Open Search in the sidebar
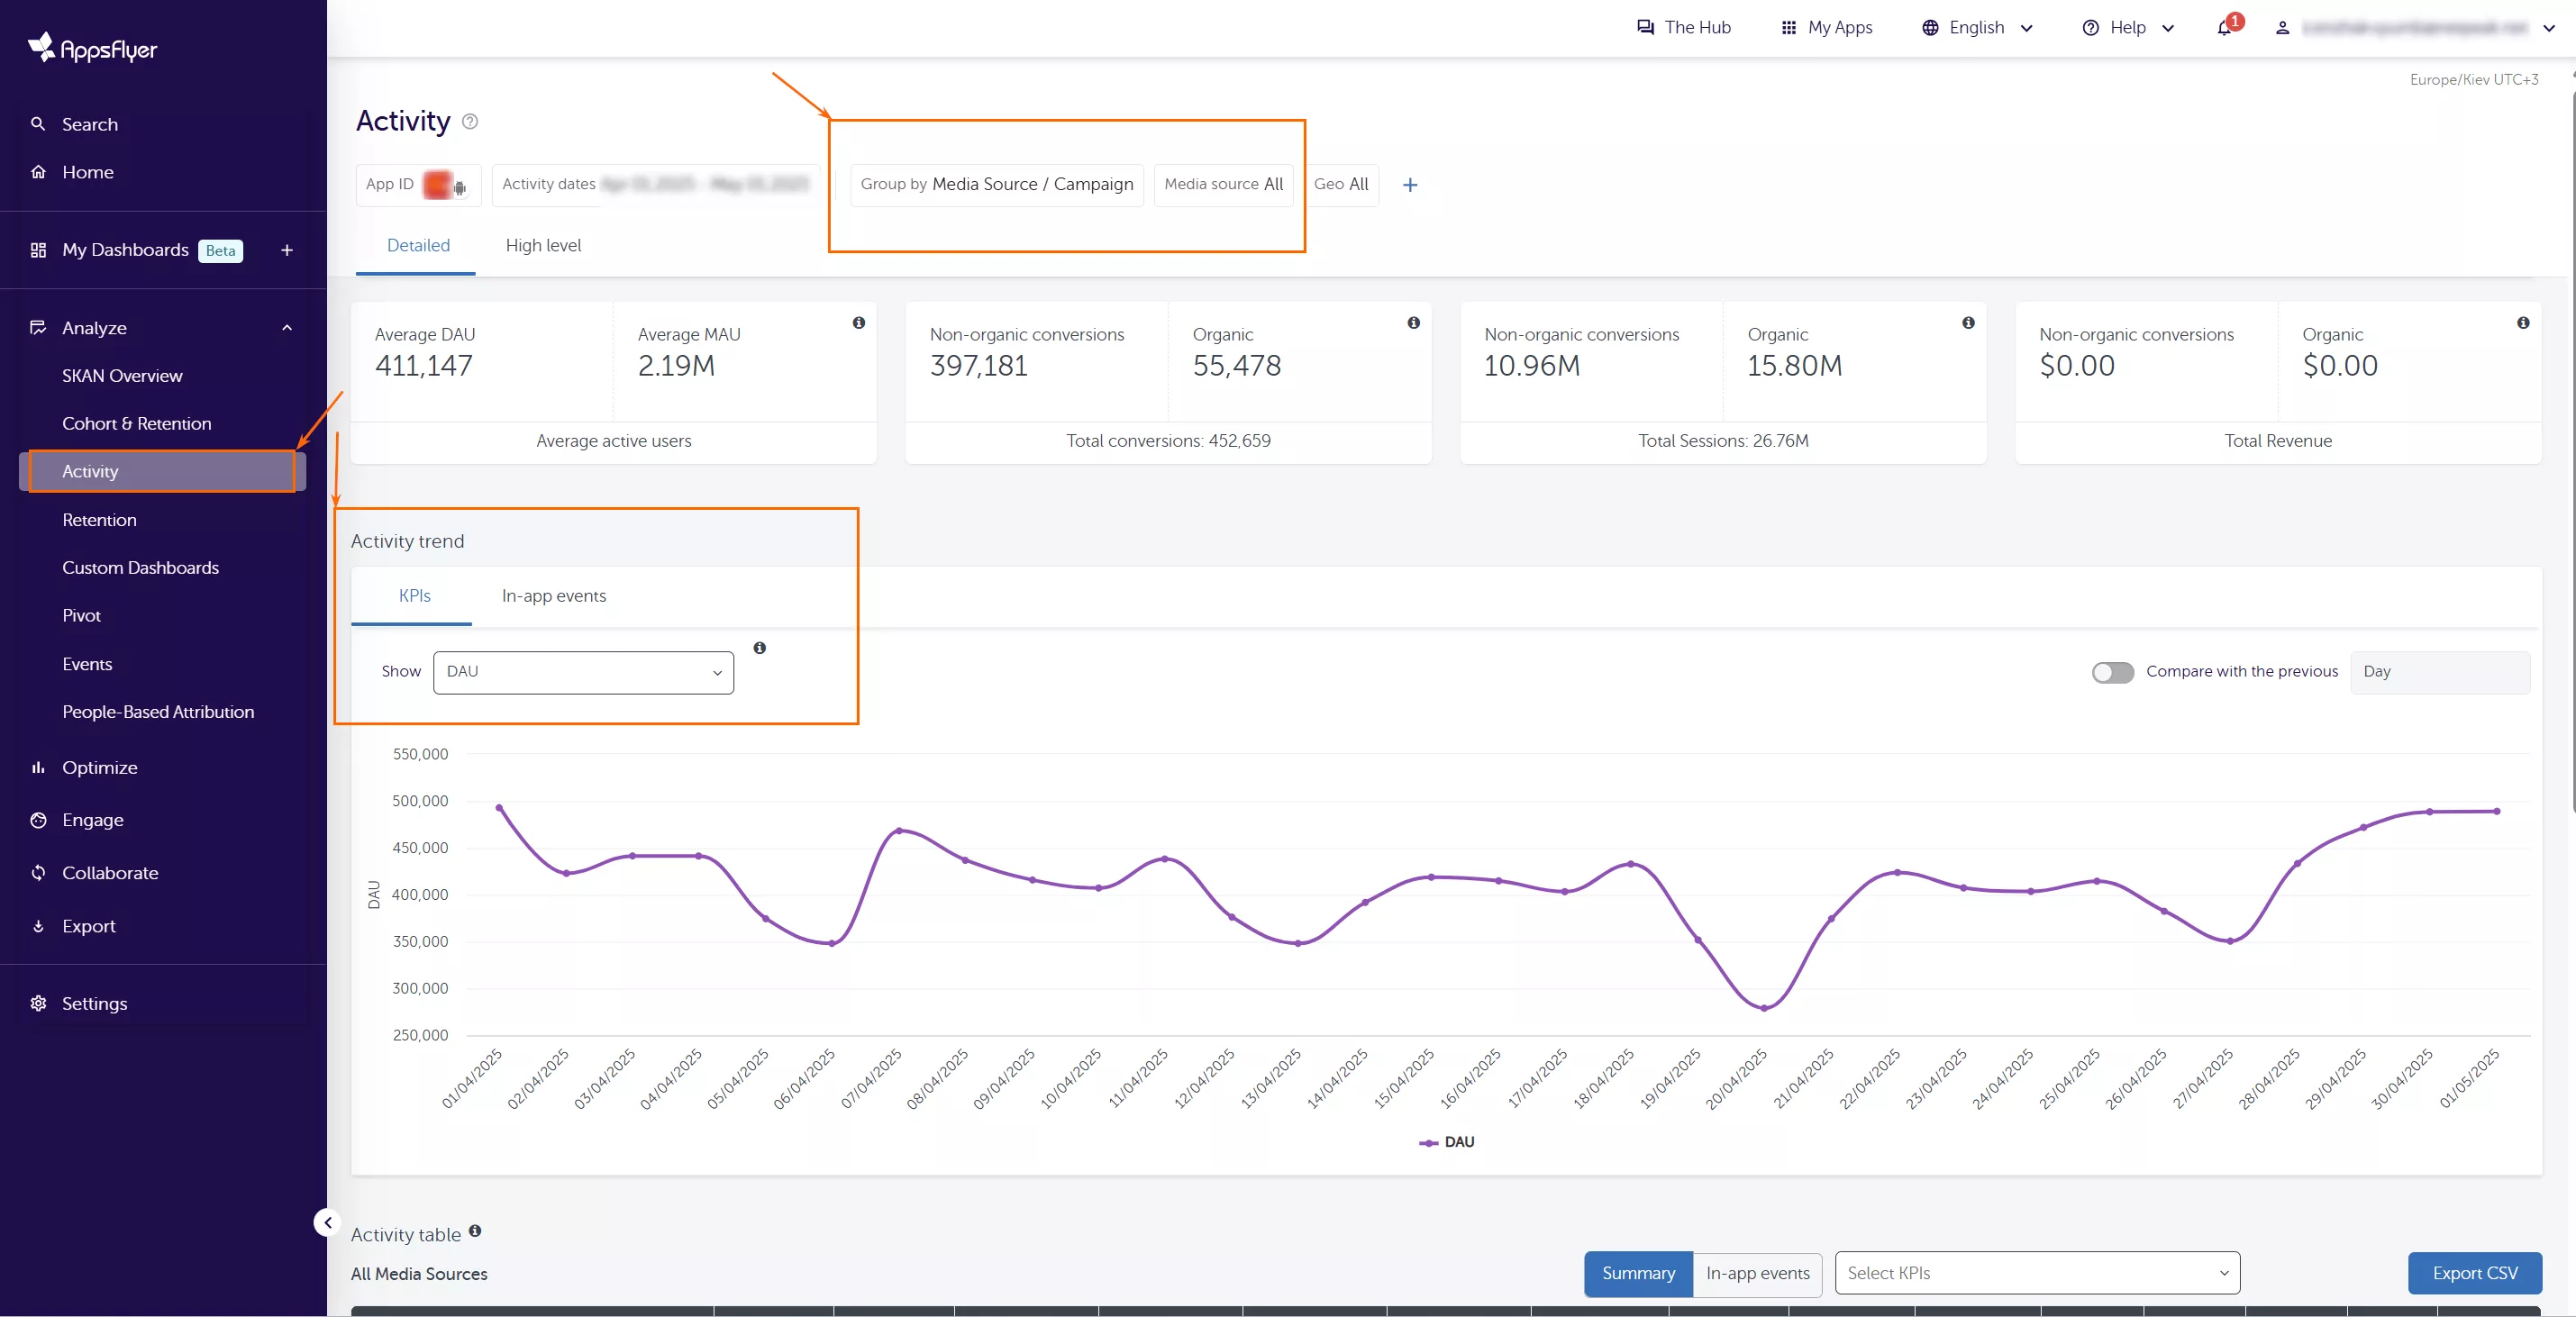The width and height of the screenshot is (2576, 1317). [x=89, y=124]
